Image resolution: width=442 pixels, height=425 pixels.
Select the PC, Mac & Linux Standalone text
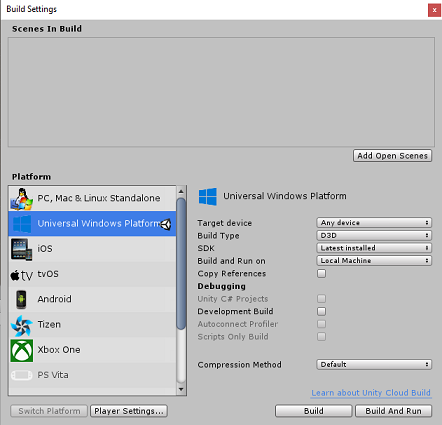[99, 198]
